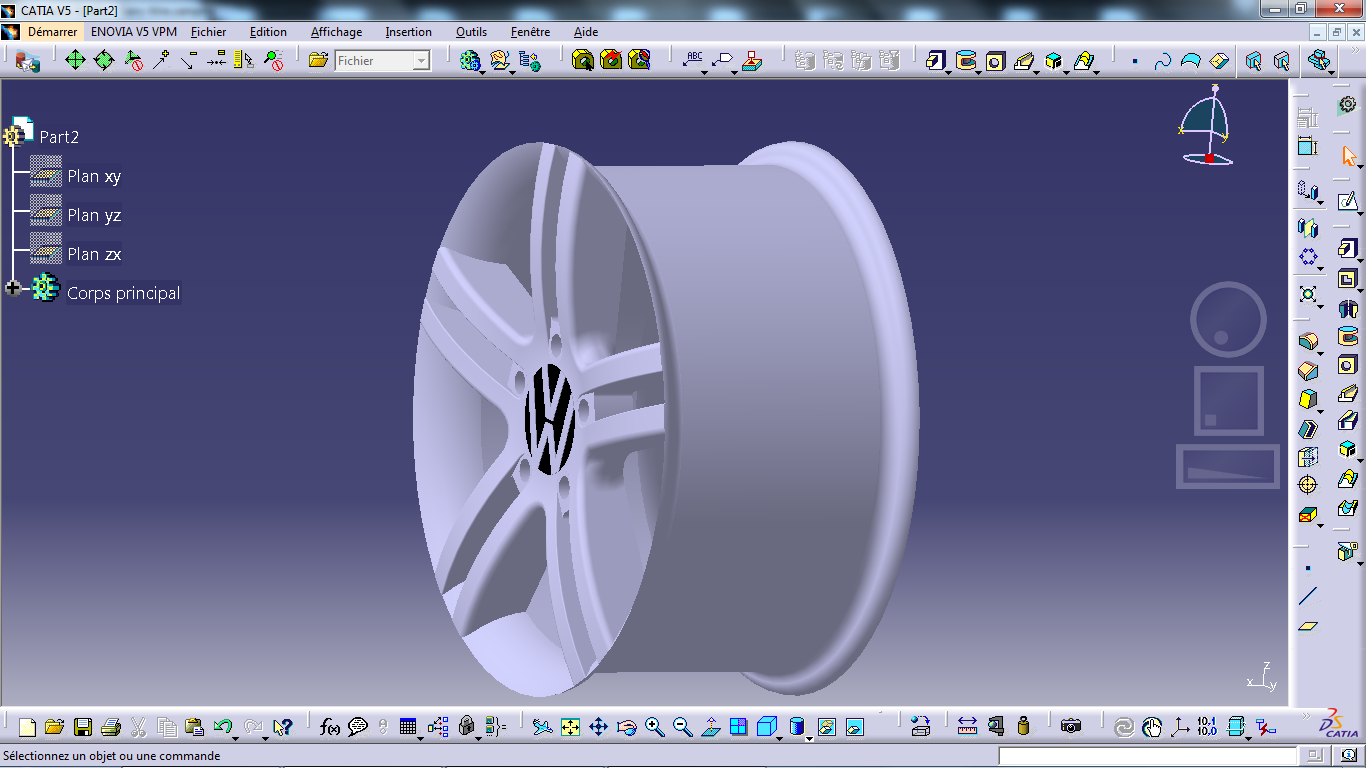Open the Affichage menu
The height and width of the screenshot is (768, 1366).
[336, 32]
